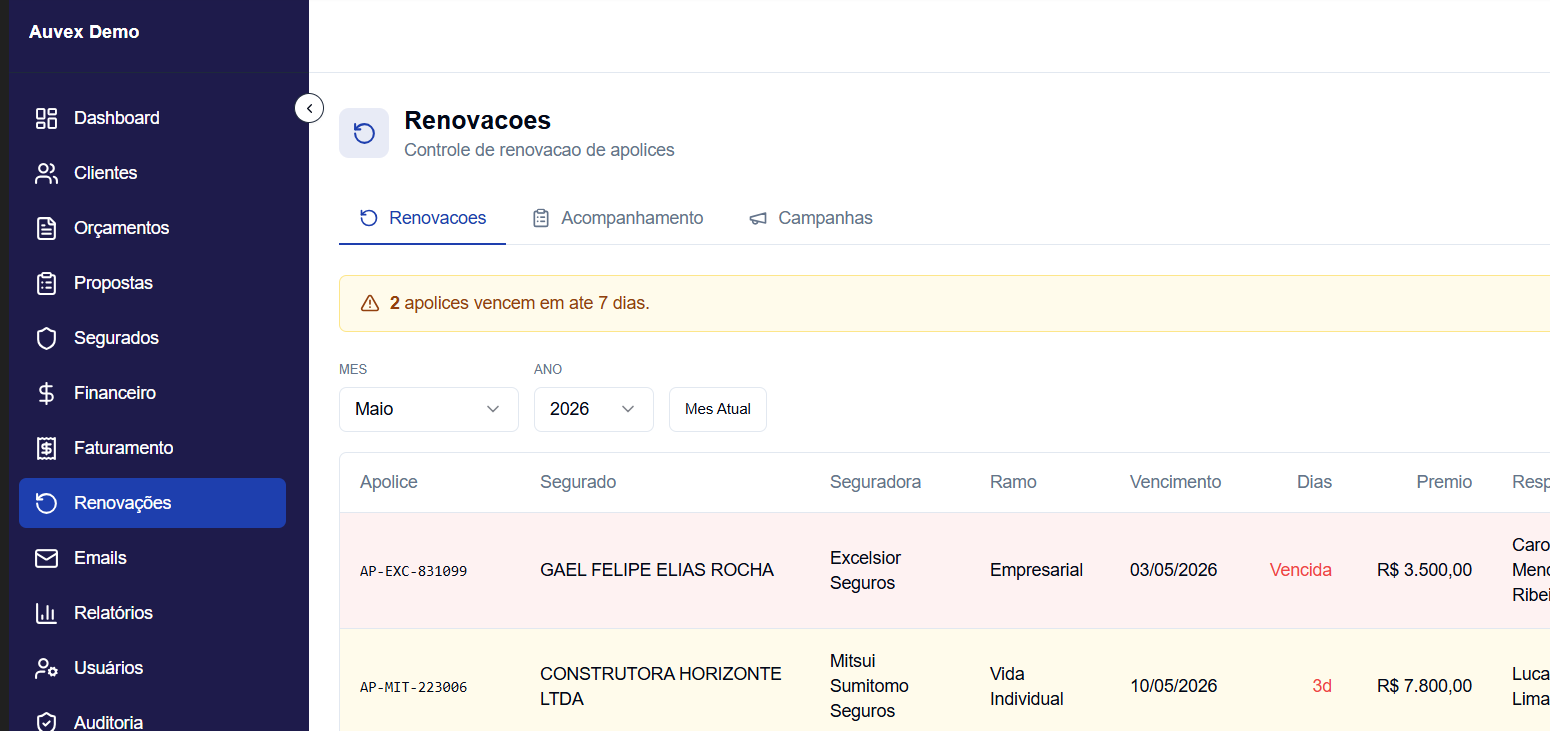Click the Renovacoes tab refresh icon
Screen dimensions: 1550x731
(x=369, y=218)
